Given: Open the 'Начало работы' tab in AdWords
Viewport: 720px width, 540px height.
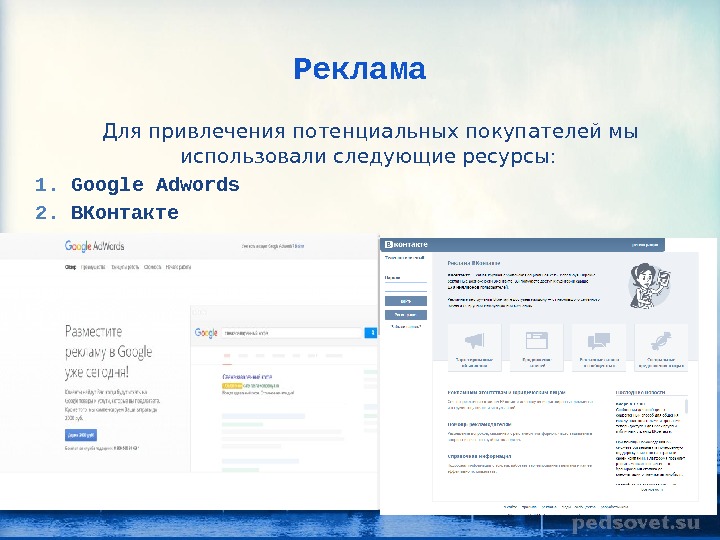Looking at the screenshot, I should (179, 267).
